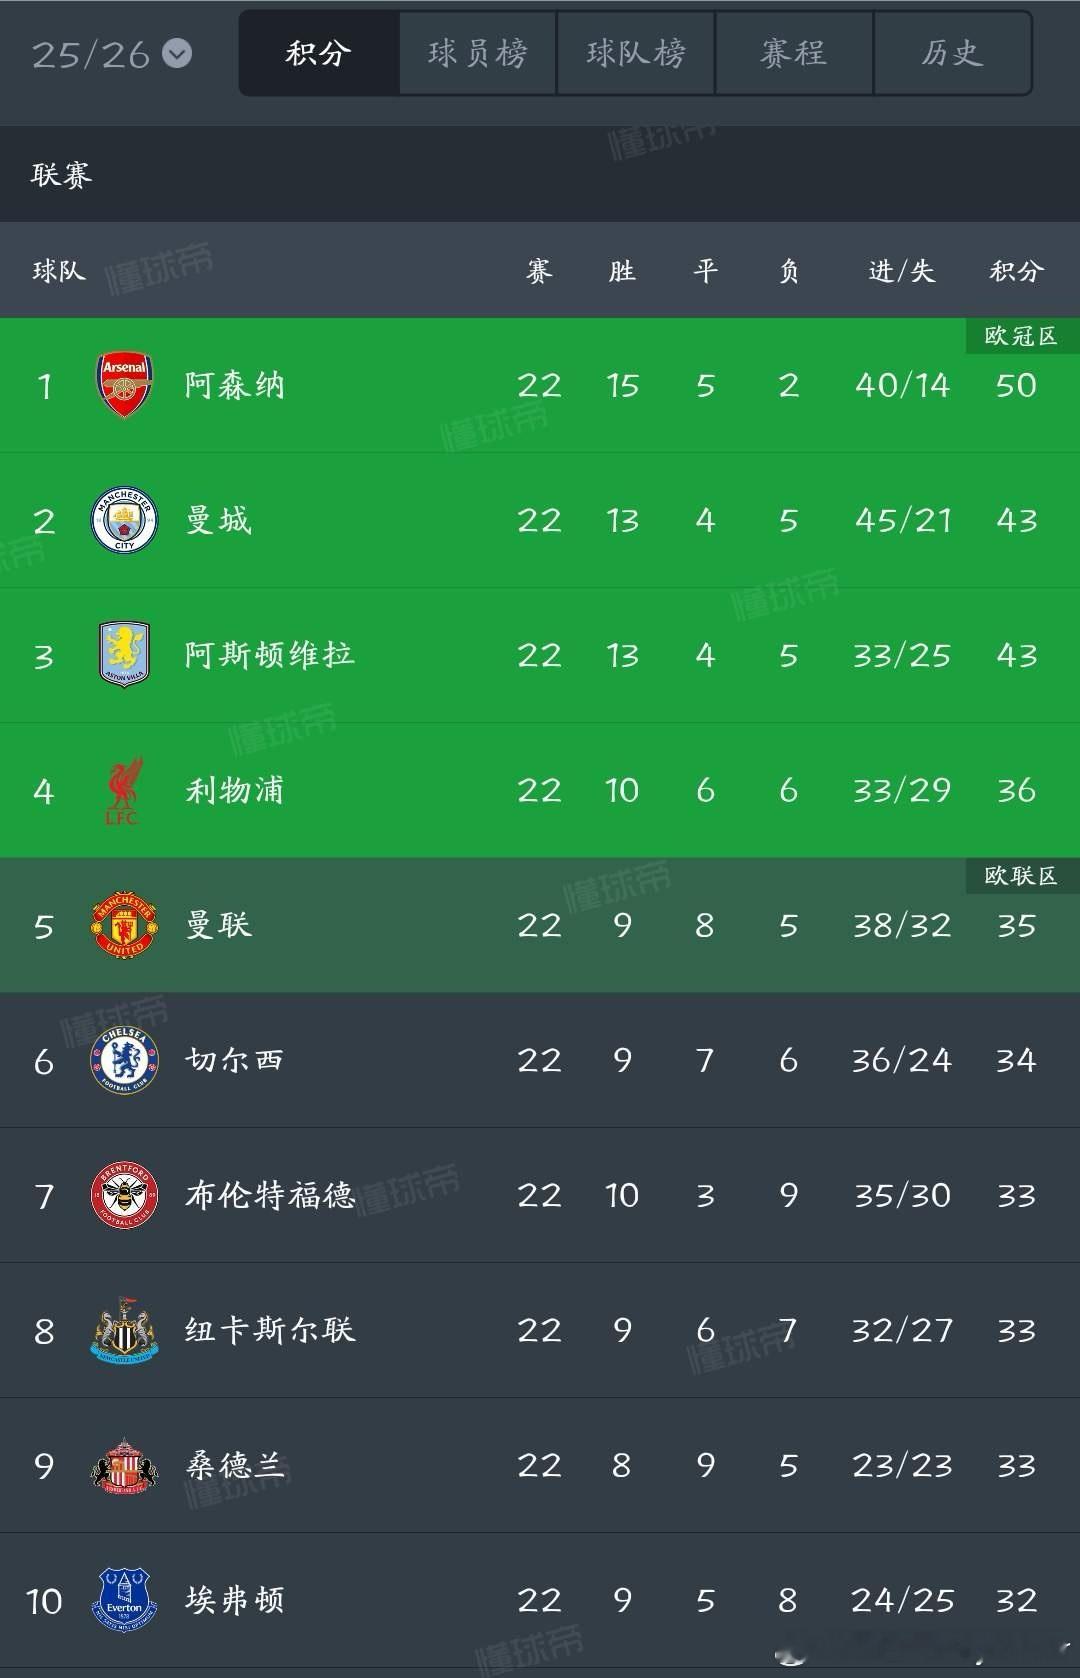
Task: Open team name 布伦特福德
Action: click(x=270, y=1195)
